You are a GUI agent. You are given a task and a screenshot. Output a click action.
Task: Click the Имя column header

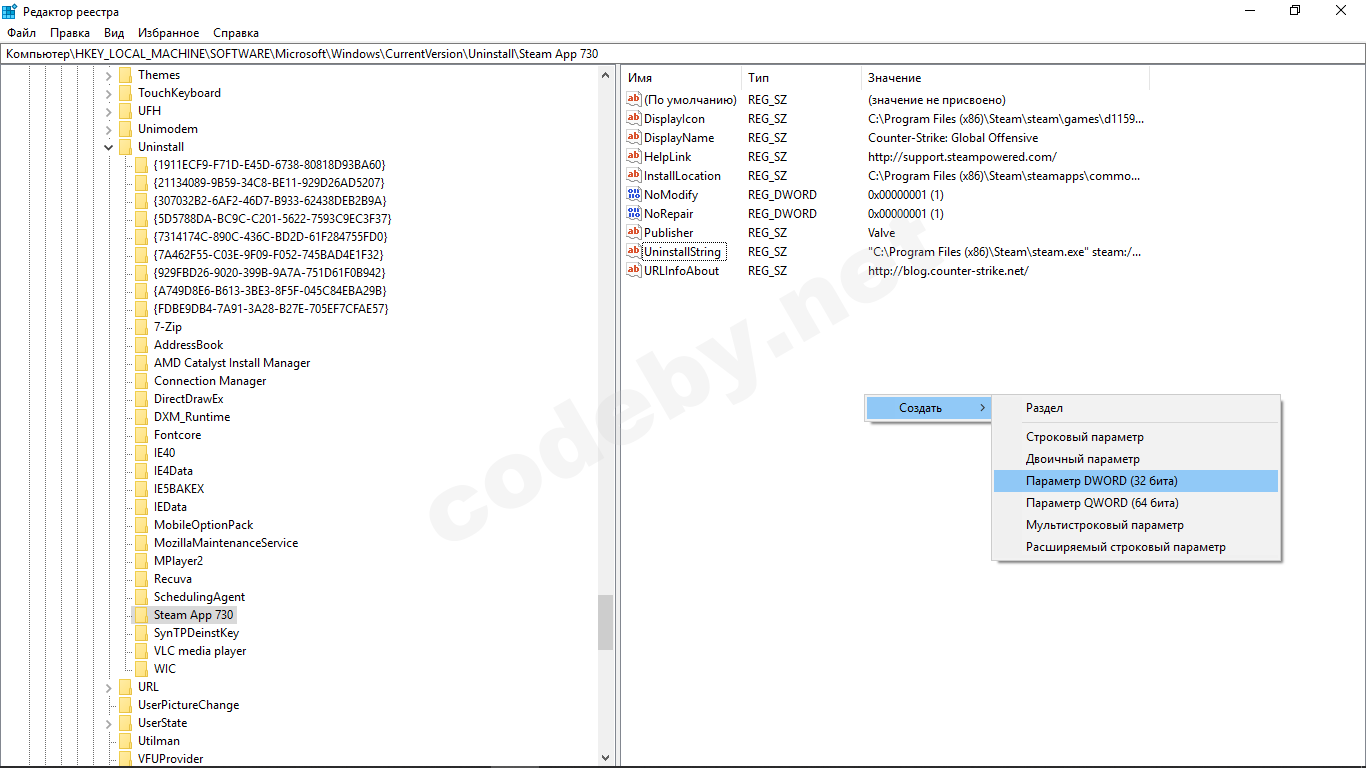pyautogui.click(x=681, y=78)
